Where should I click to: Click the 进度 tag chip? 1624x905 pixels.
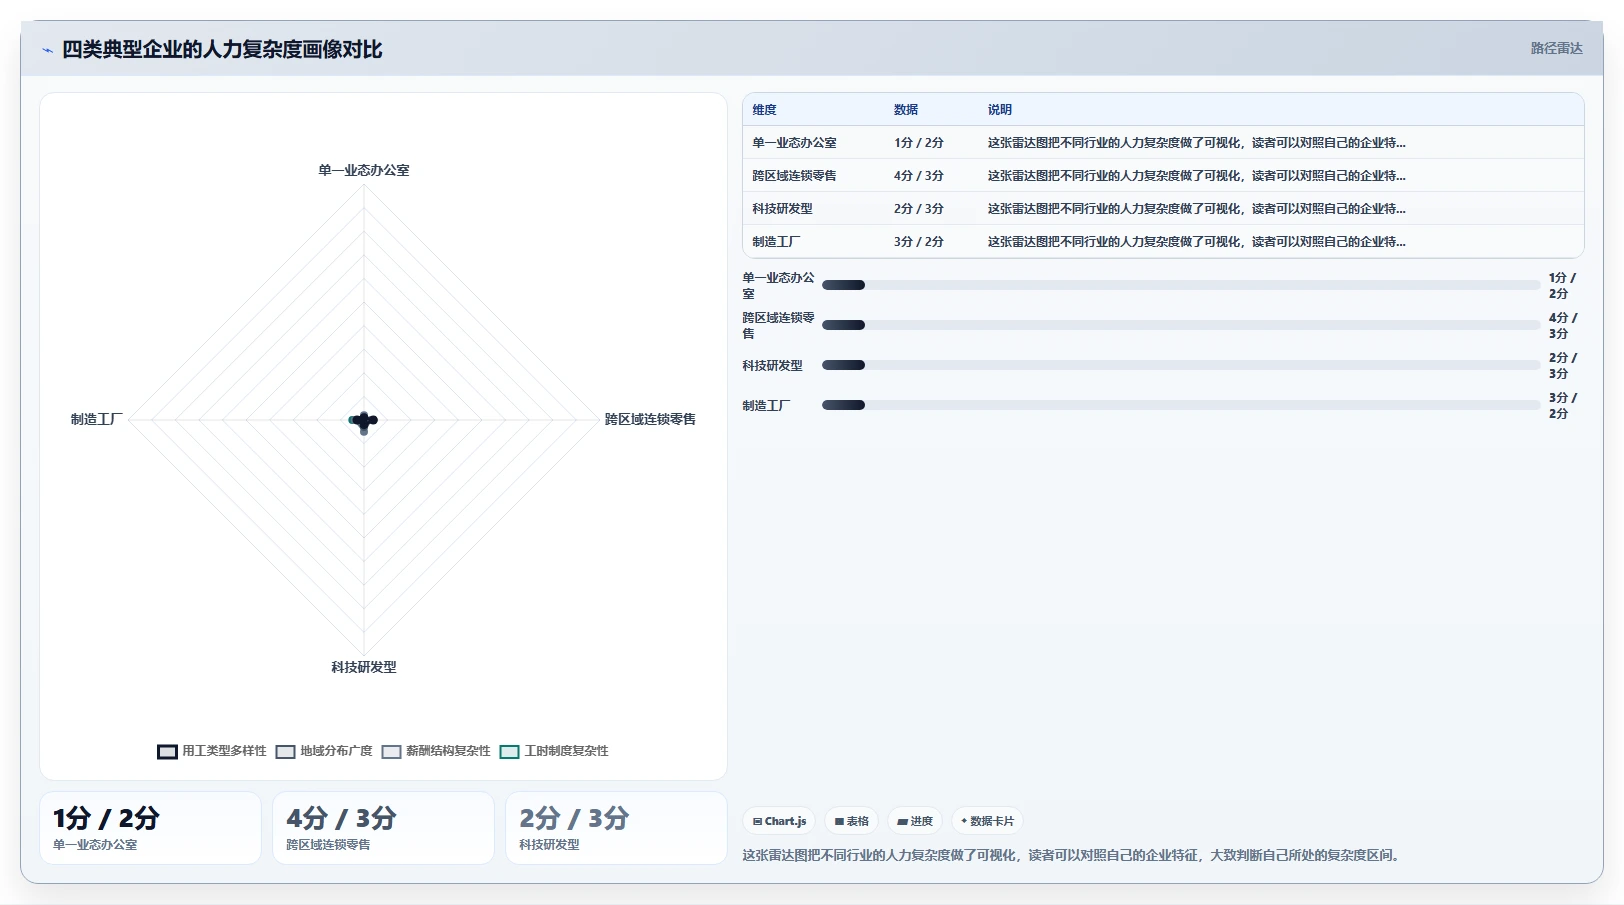(x=915, y=821)
